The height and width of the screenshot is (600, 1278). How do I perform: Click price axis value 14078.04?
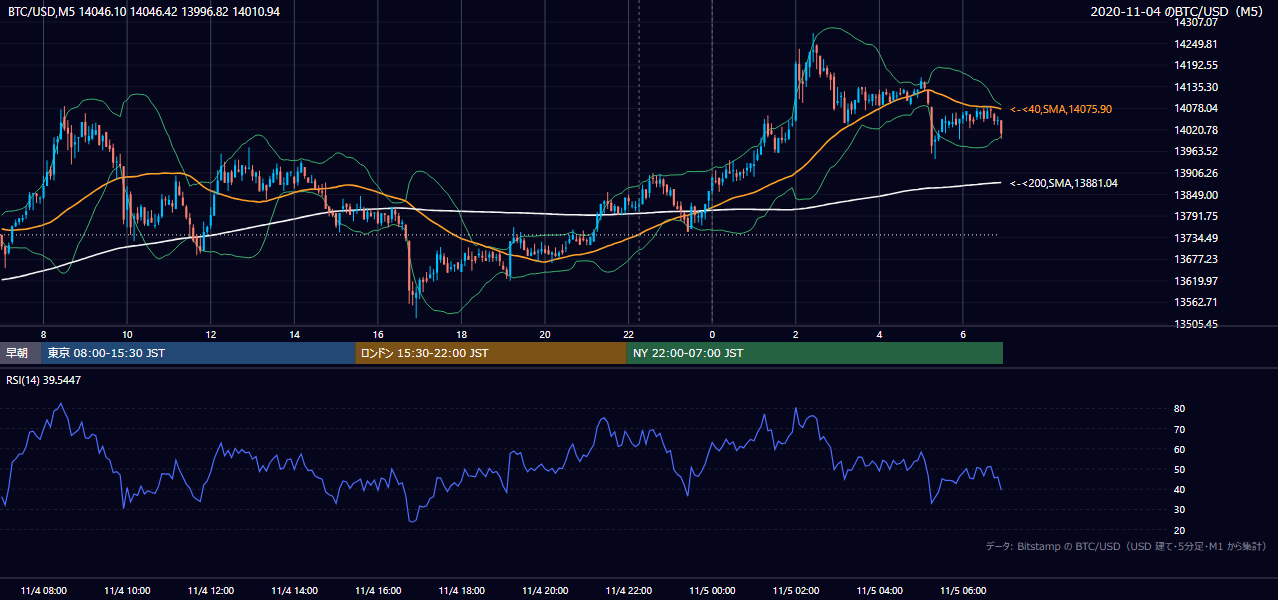point(1195,108)
